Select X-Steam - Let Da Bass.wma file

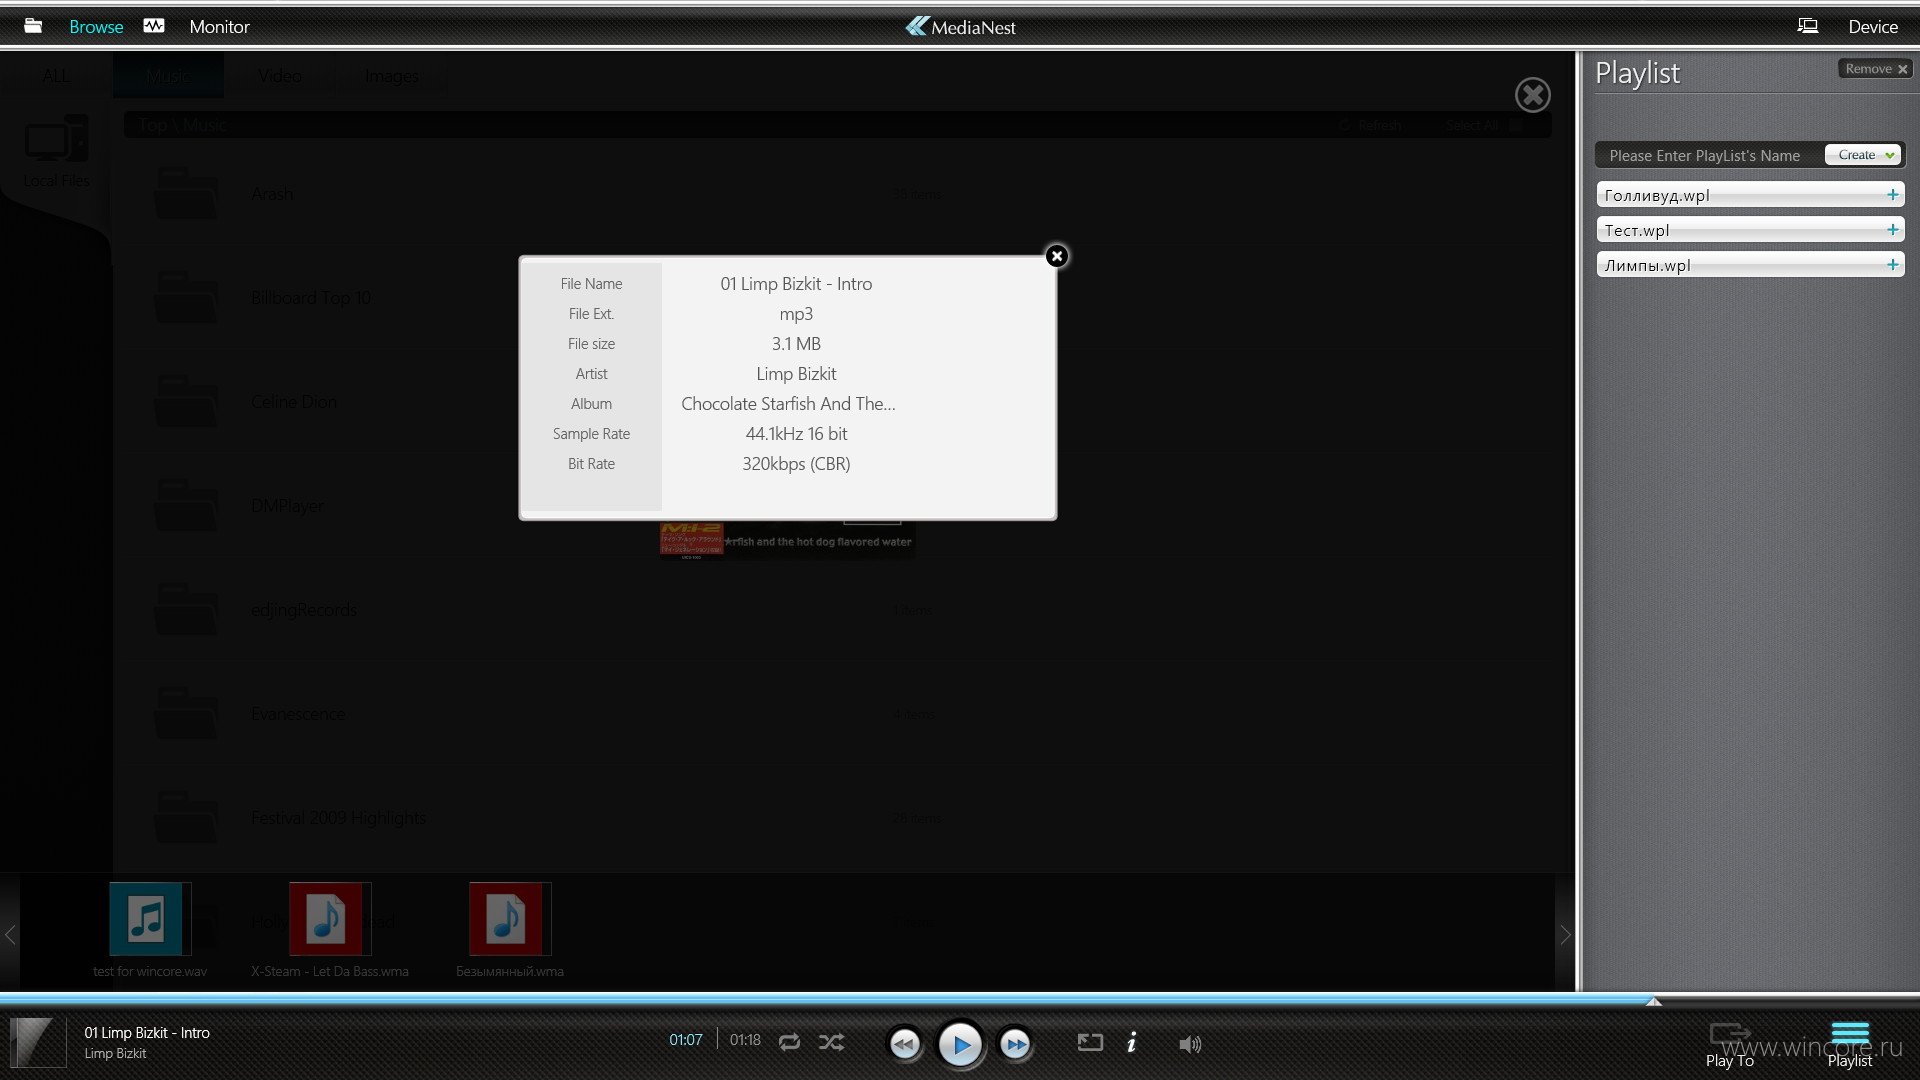point(329,930)
